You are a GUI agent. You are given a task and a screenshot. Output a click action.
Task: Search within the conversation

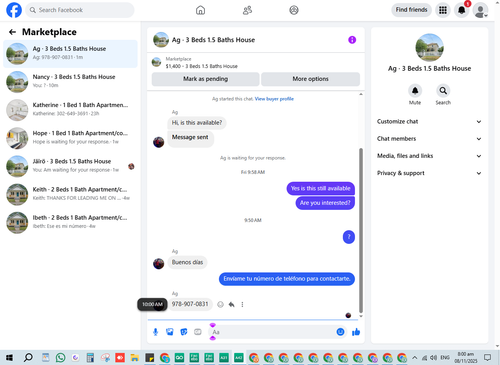[443, 91]
